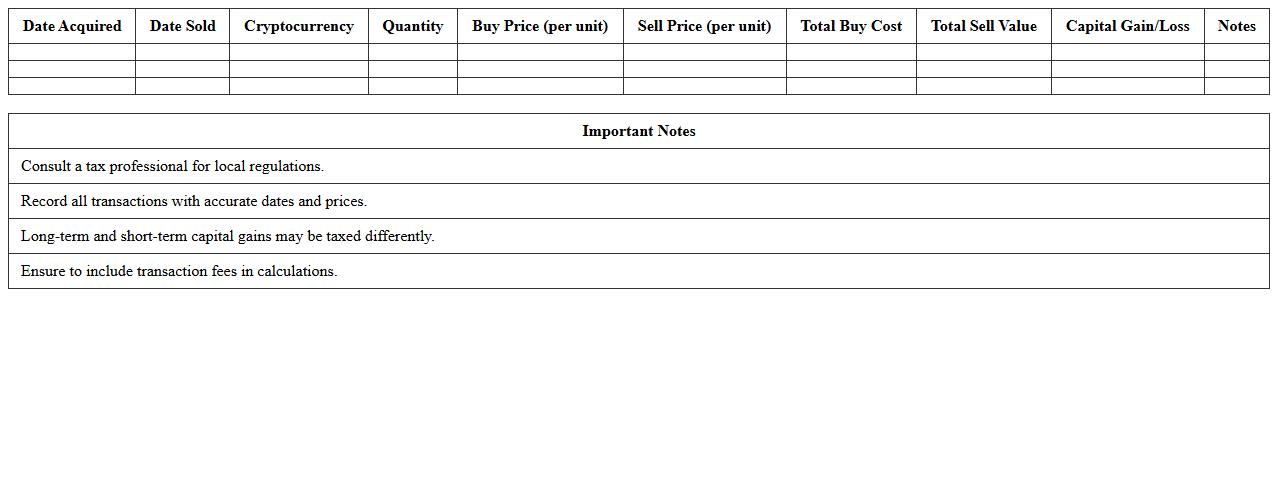Image resolution: width=1278 pixels, height=501 pixels.
Task: Click the Capital Gain/Loss column header
Action: (1127, 26)
